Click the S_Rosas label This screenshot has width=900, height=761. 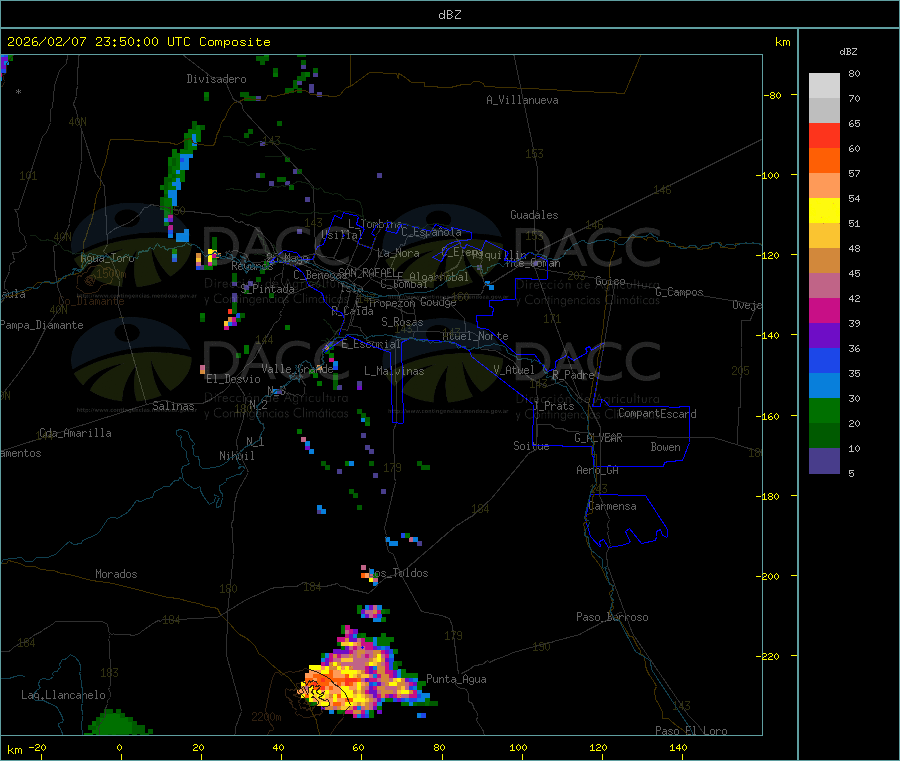click(402, 322)
